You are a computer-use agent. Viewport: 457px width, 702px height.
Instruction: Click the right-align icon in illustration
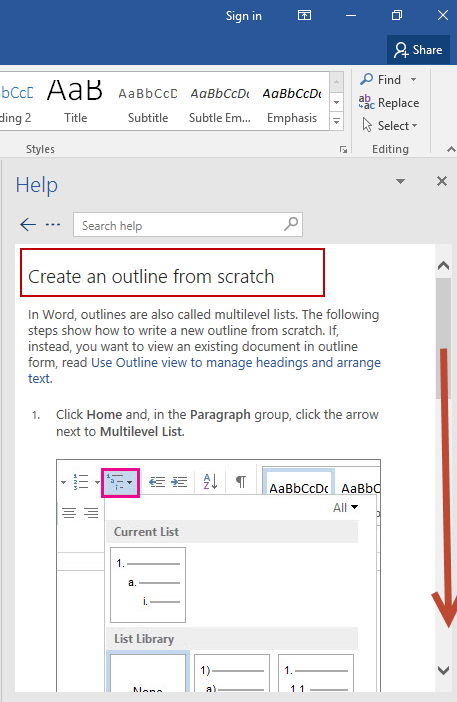91,513
